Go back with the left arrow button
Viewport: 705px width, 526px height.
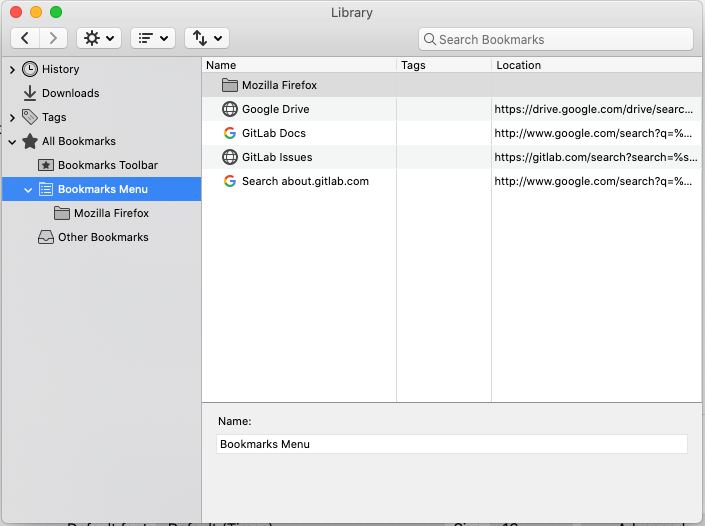(x=25, y=38)
